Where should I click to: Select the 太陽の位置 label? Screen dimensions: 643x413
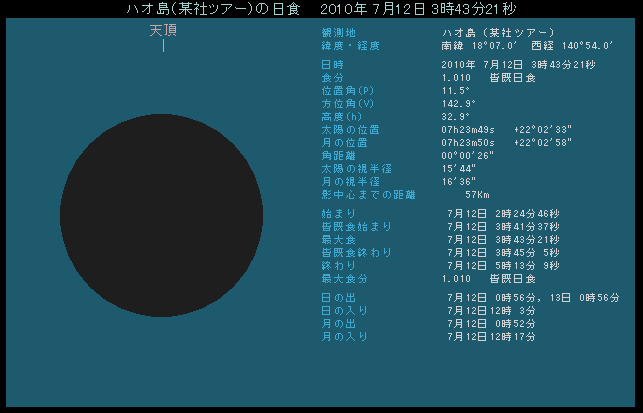336,129
